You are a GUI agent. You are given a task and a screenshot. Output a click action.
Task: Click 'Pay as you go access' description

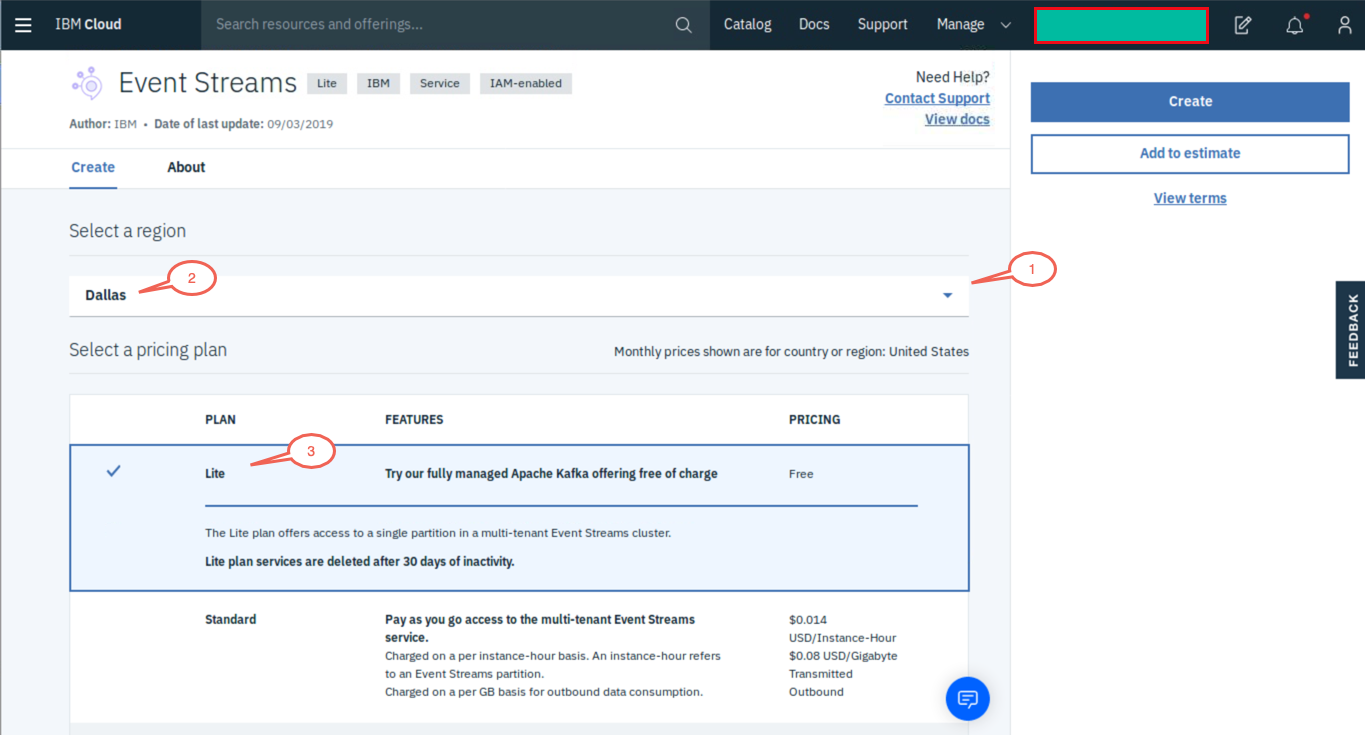click(540, 629)
